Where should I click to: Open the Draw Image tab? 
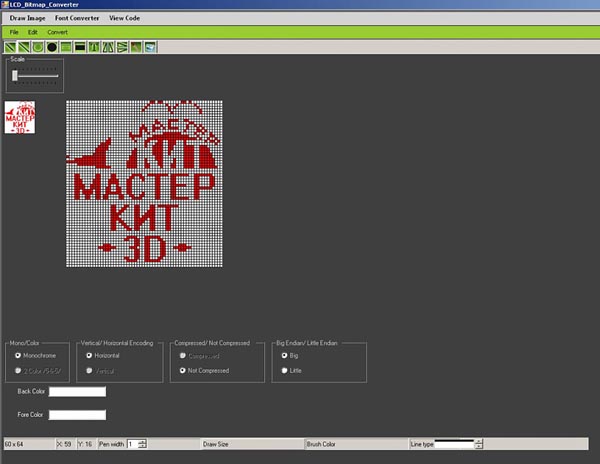point(28,18)
